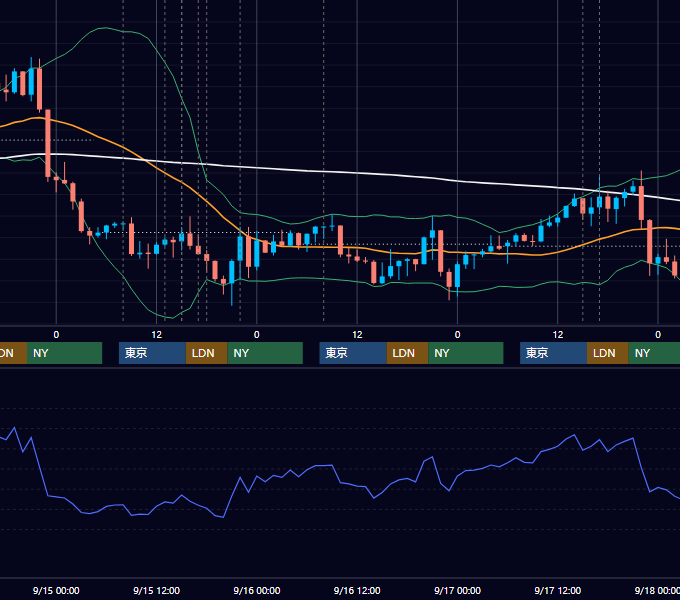680x600 pixels.
Task: Click the 9/16 12:00 date label
Action: click(357, 590)
